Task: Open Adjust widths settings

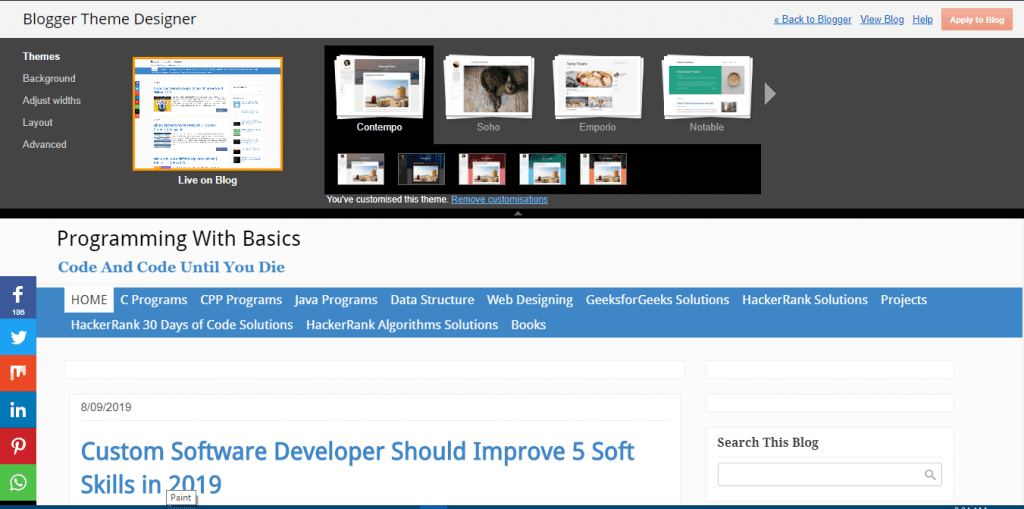Action: click(52, 101)
